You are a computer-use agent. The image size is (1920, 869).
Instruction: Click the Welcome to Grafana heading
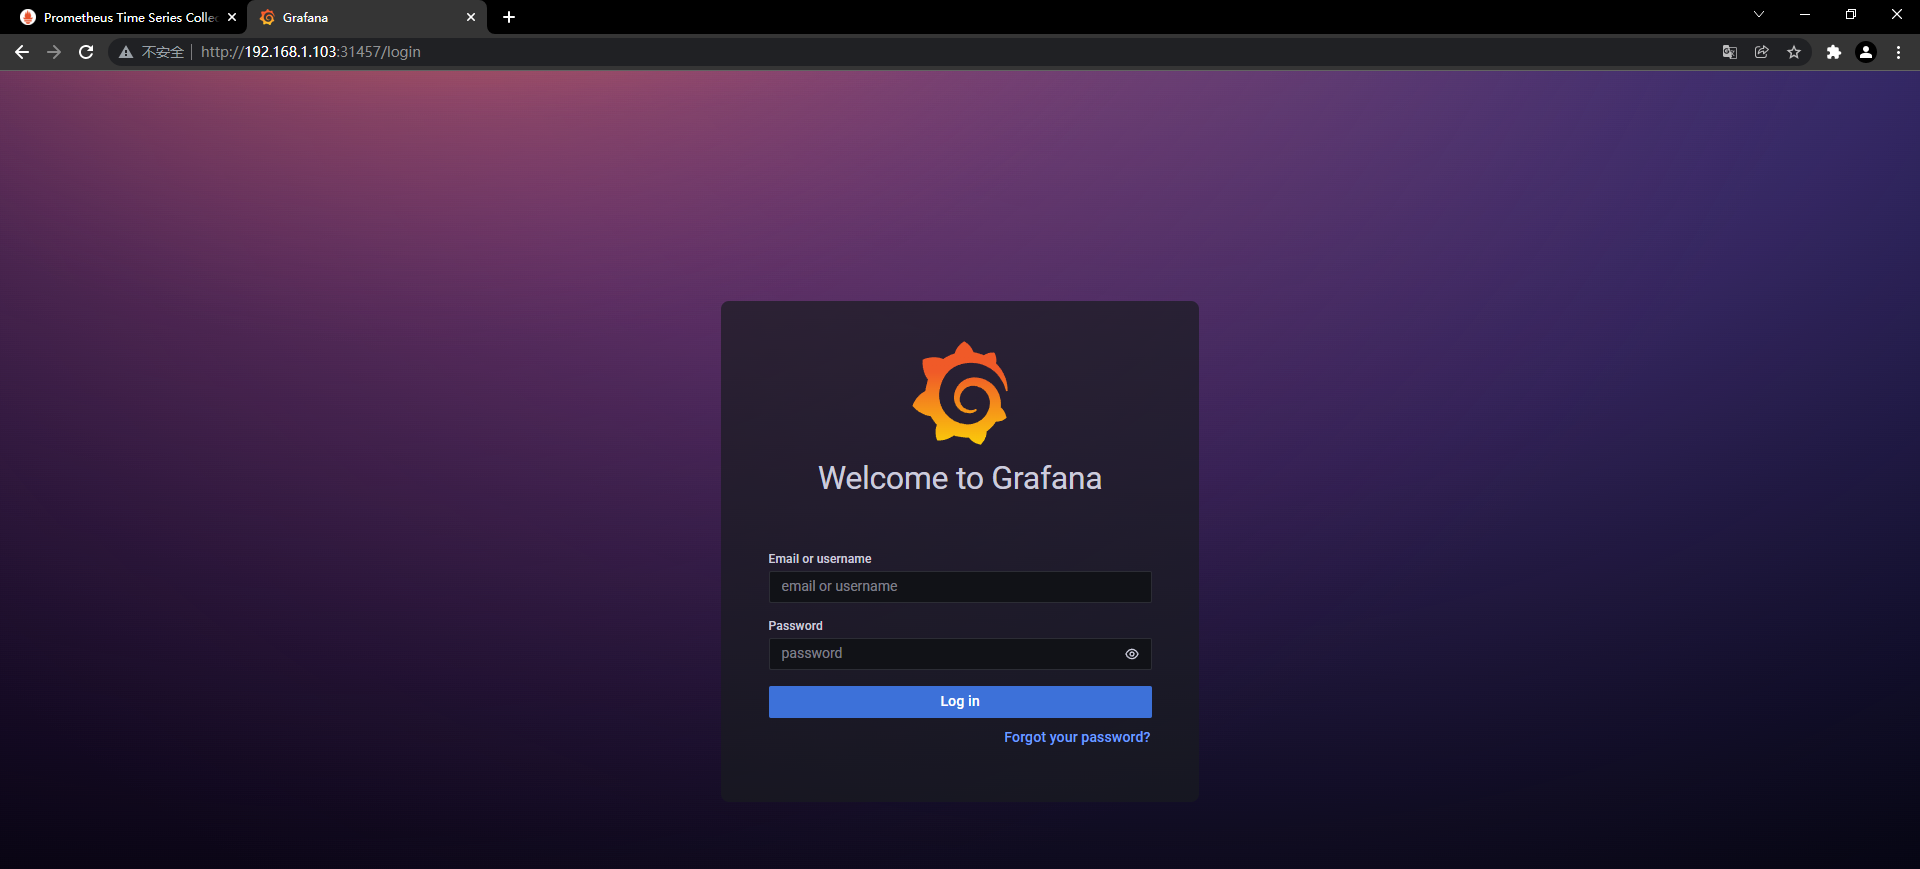[x=960, y=478]
